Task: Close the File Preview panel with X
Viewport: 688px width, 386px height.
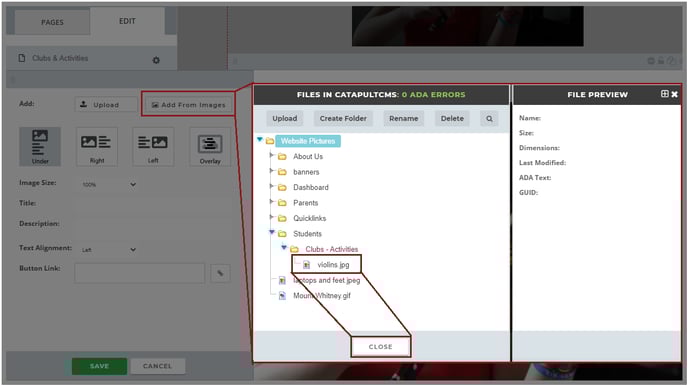Action: tap(675, 94)
